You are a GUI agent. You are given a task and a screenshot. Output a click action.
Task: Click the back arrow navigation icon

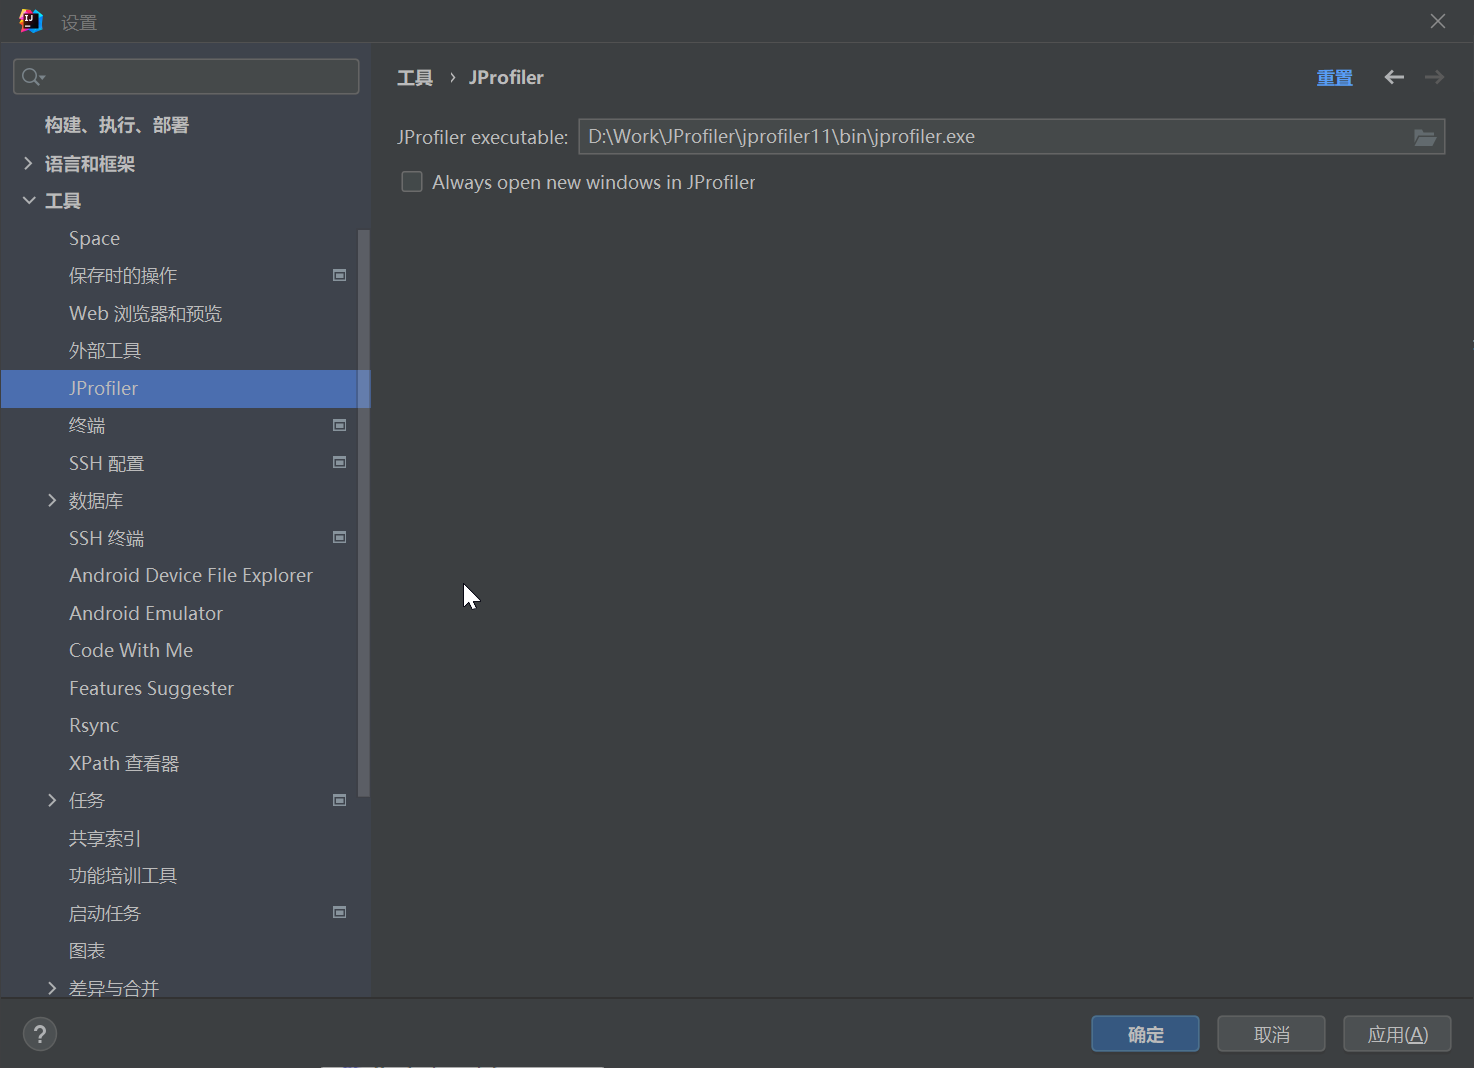point(1394,77)
